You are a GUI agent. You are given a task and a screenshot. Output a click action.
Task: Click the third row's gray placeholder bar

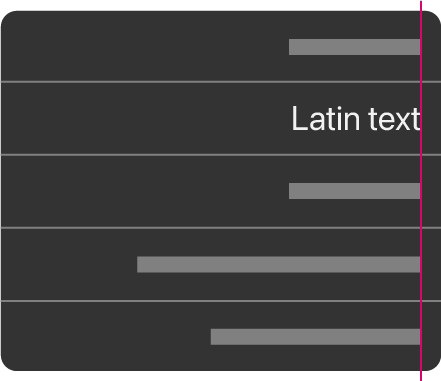click(354, 191)
